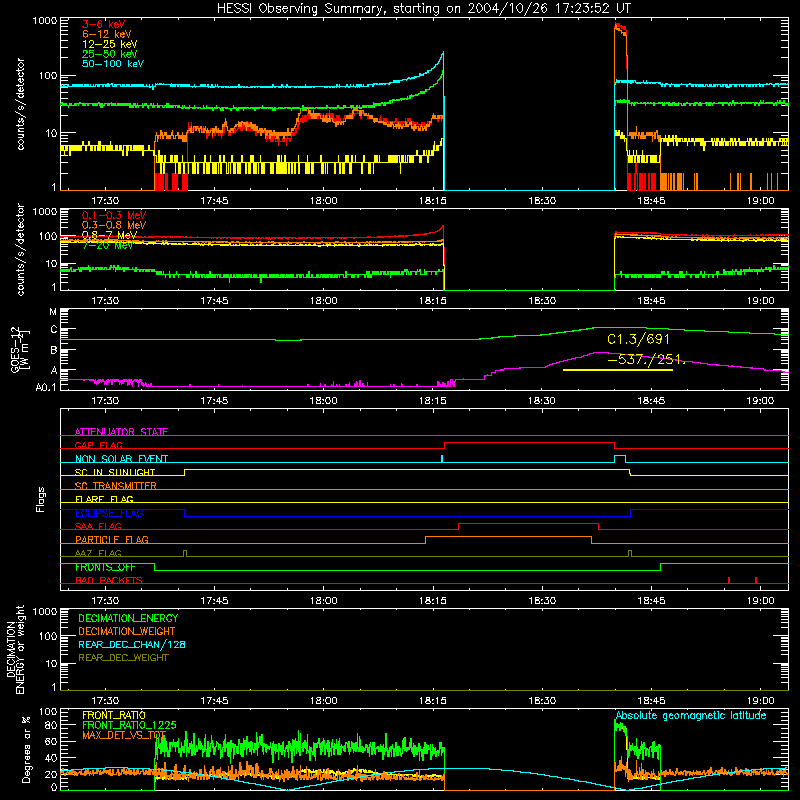Select the blue ECLIPSE_FLAG label
The width and height of the screenshot is (800, 800).
coord(109,513)
